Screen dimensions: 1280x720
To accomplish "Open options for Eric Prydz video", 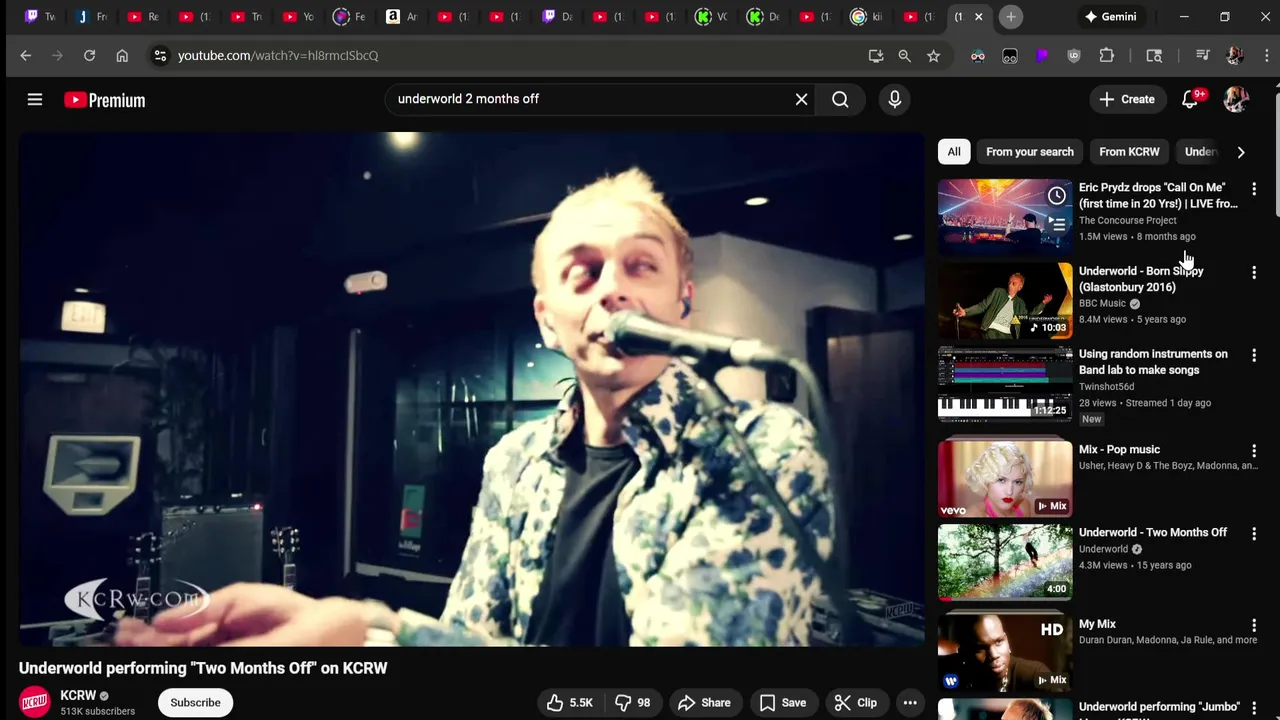I will (1254, 189).
